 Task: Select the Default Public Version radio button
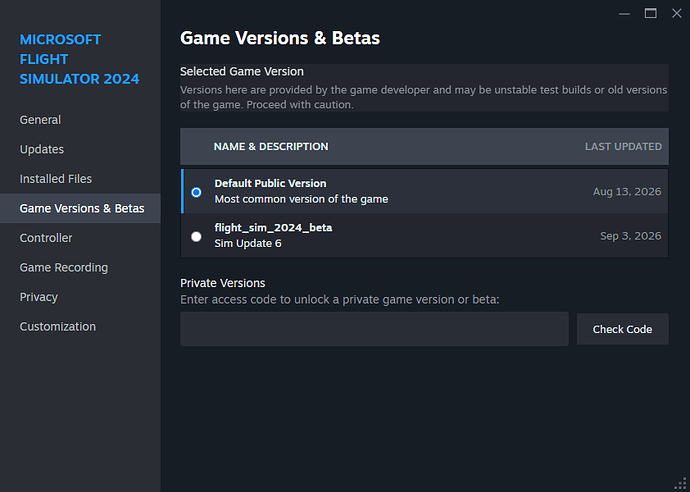(x=196, y=192)
